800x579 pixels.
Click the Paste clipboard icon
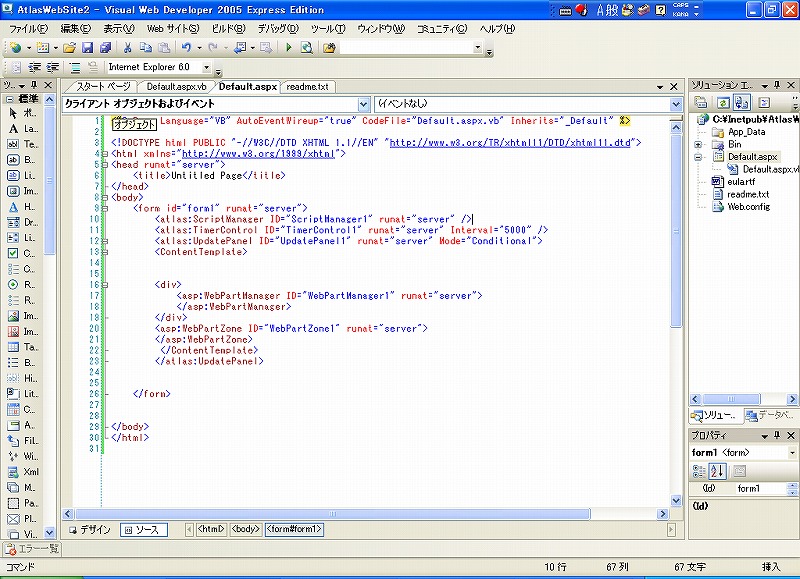click(x=164, y=48)
